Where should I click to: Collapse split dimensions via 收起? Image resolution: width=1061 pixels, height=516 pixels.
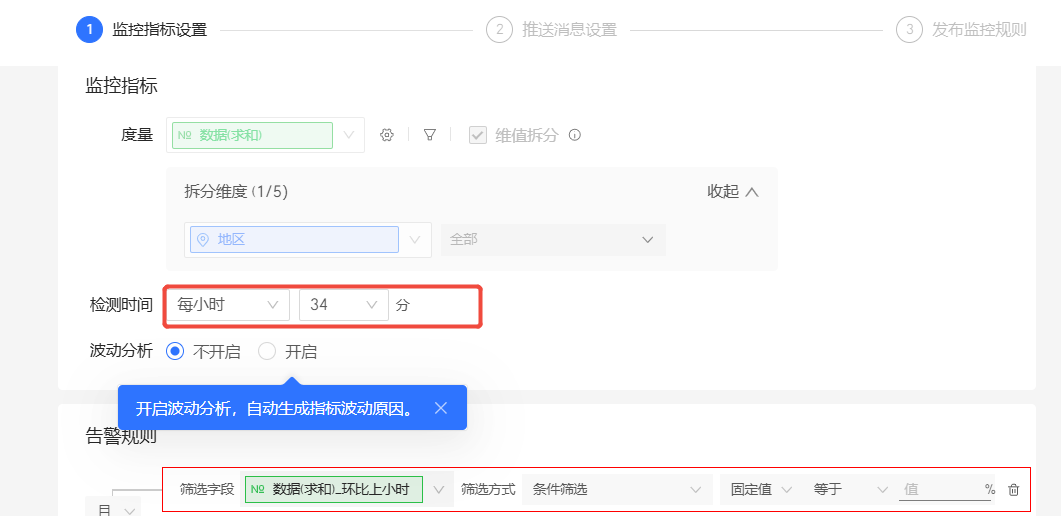pos(733,191)
